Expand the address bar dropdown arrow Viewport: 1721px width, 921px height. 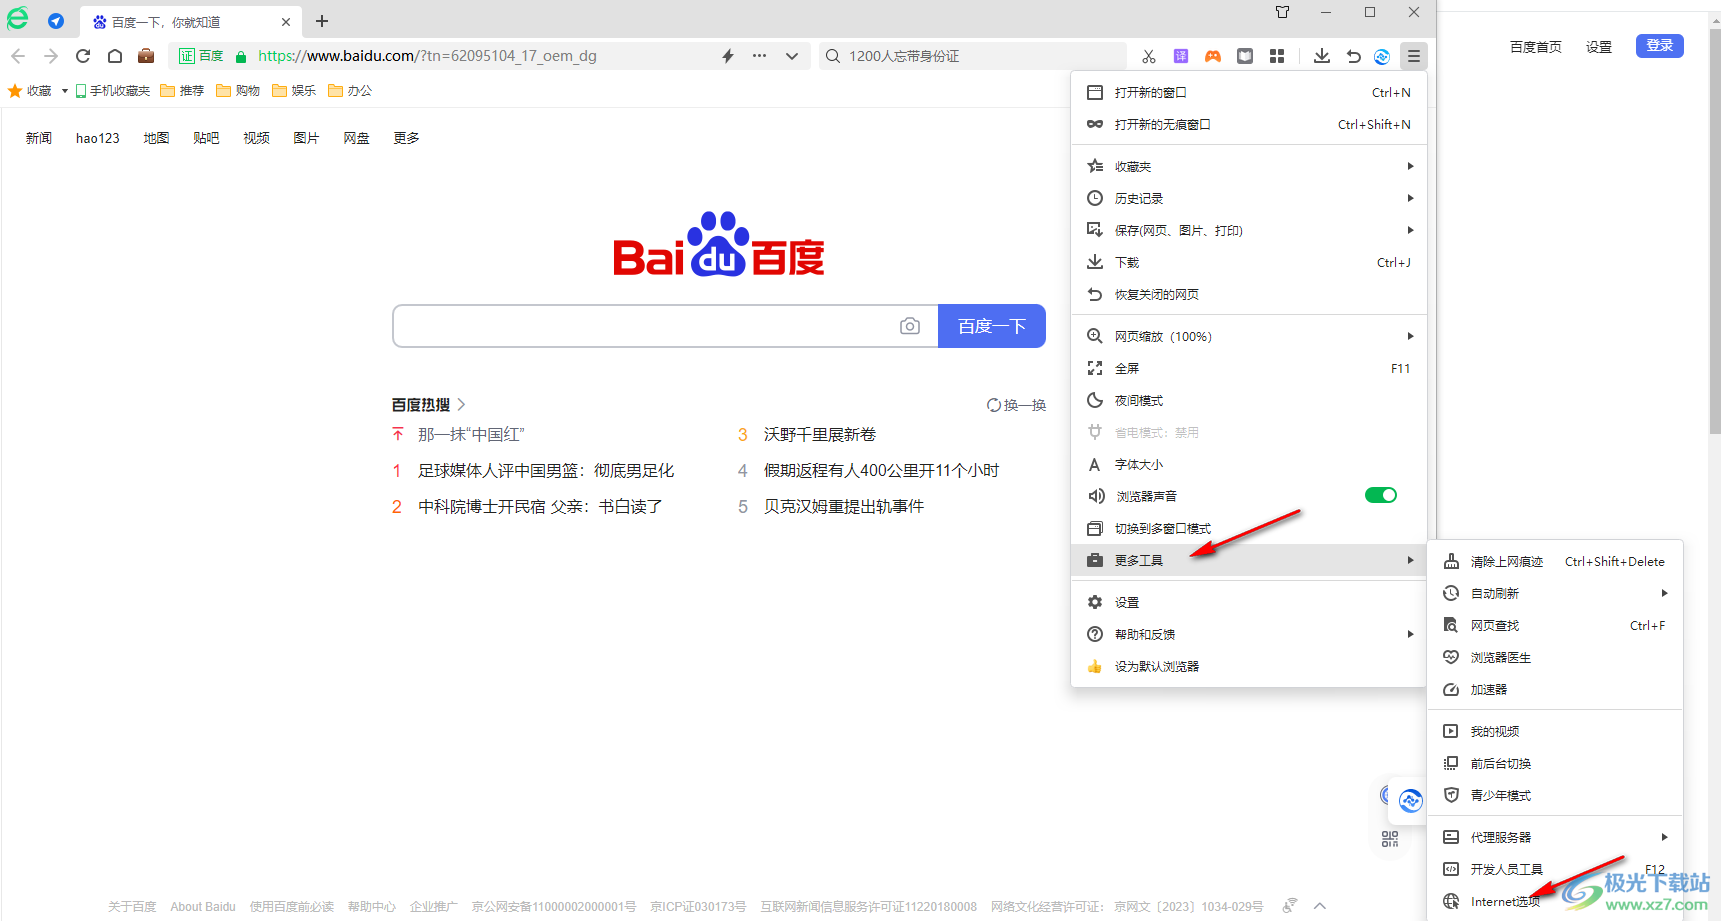(792, 56)
